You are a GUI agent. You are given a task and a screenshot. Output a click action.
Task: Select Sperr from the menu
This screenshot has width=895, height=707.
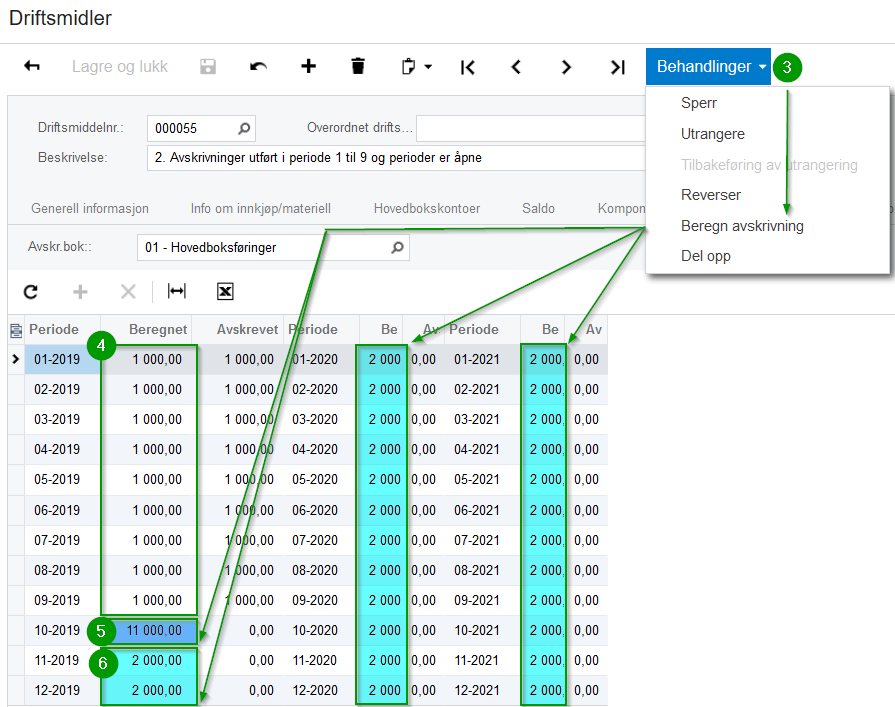click(699, 103)
